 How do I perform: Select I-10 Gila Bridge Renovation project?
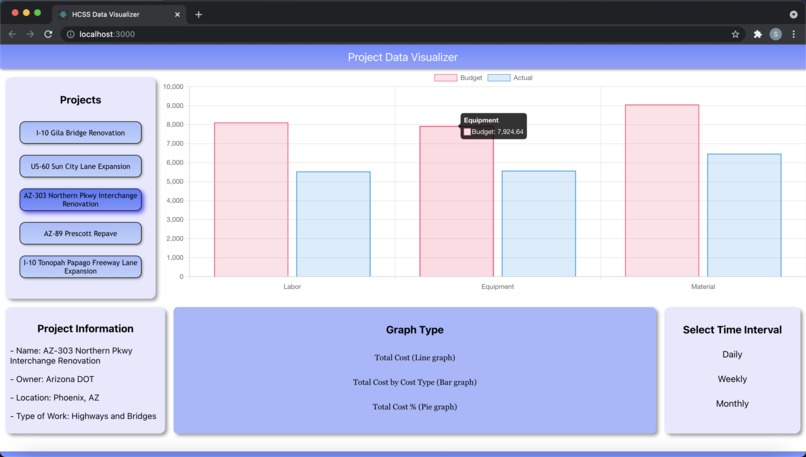pos(81,133)
